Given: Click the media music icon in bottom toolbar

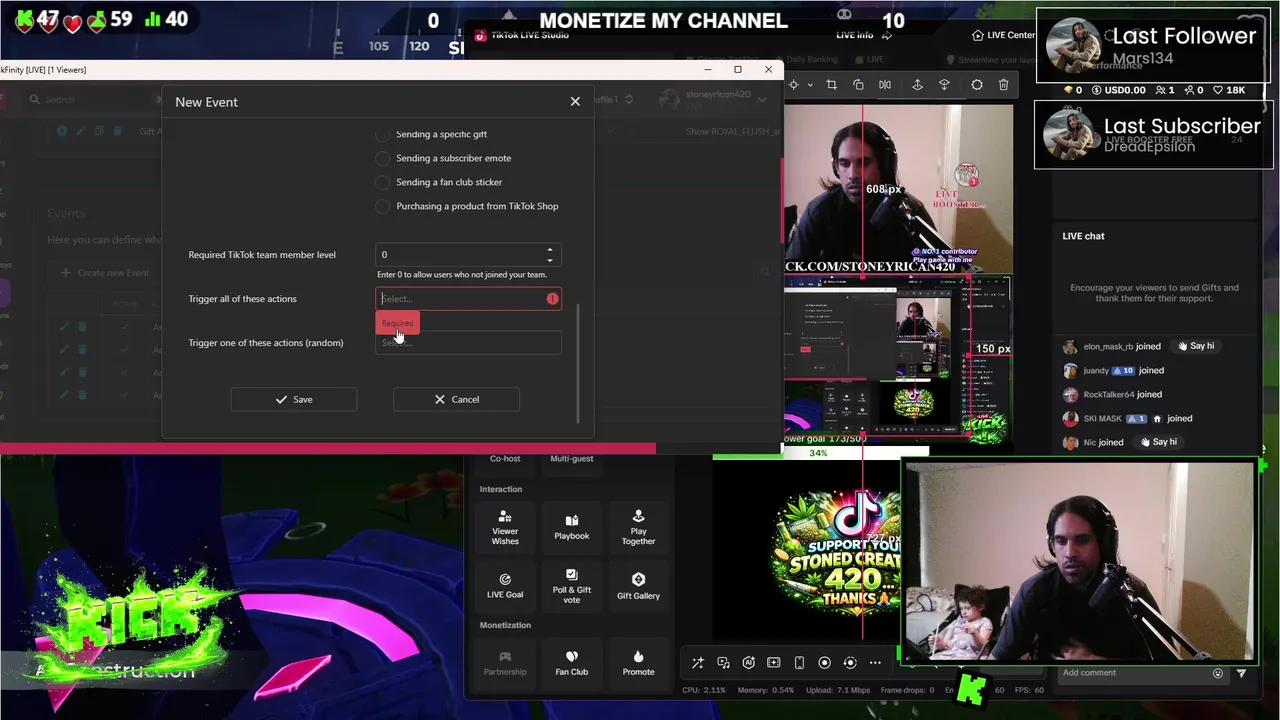Looking at the screenshot, I should [723, 663].
